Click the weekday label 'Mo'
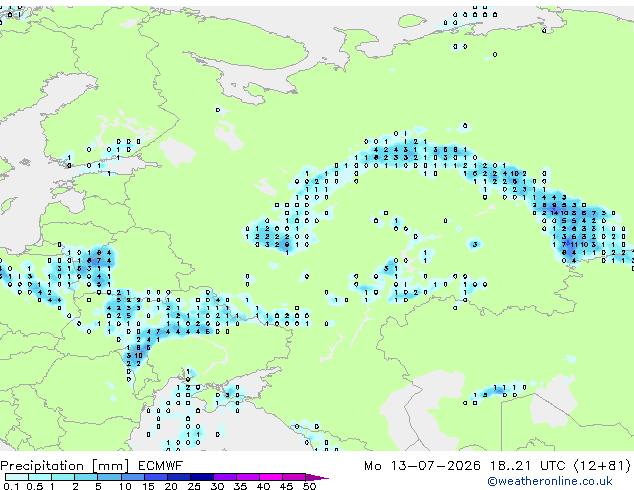This screenshot has width=634, height=490. (373, 466)
